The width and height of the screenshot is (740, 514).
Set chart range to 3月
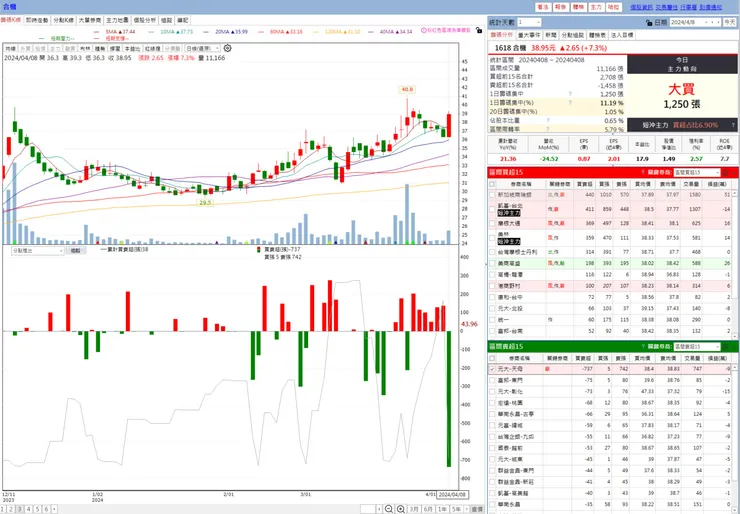click(414, 509)
